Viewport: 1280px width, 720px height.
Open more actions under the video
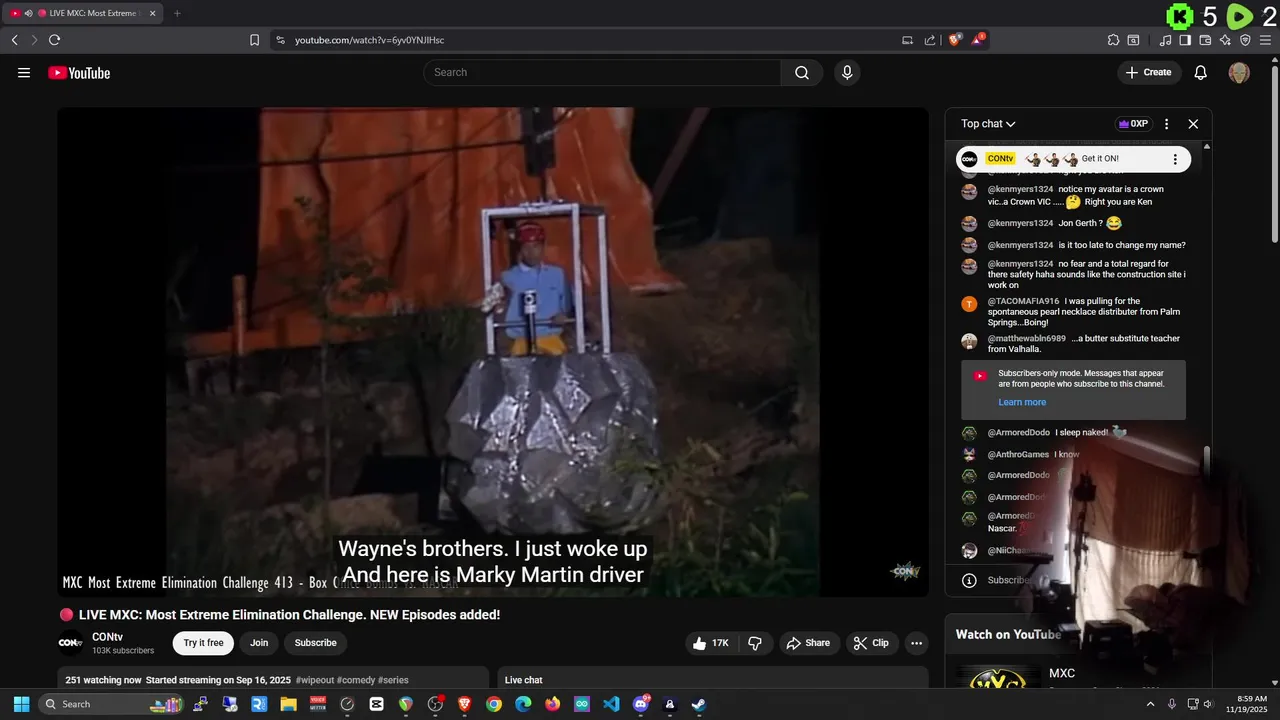click(916, 643)
